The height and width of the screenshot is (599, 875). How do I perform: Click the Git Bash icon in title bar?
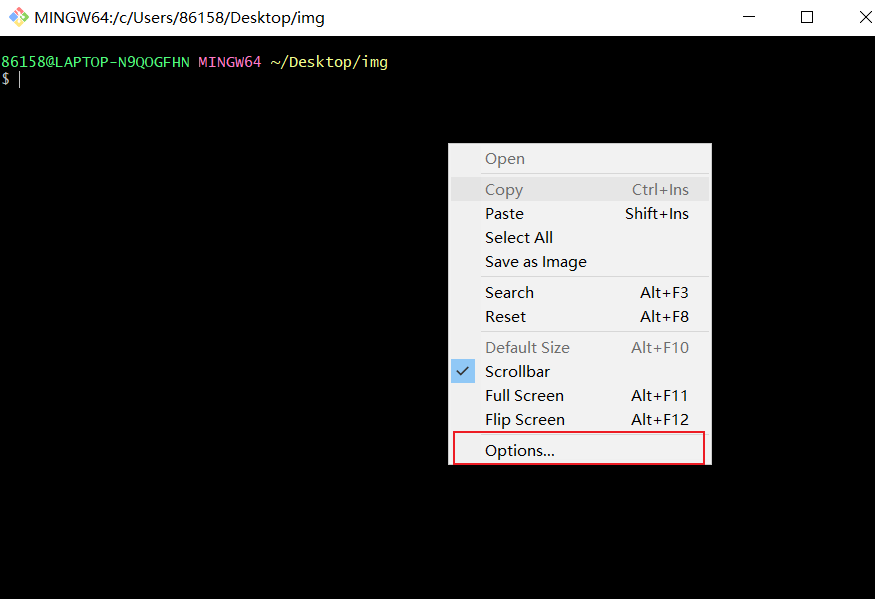click(x=18, y=17)
